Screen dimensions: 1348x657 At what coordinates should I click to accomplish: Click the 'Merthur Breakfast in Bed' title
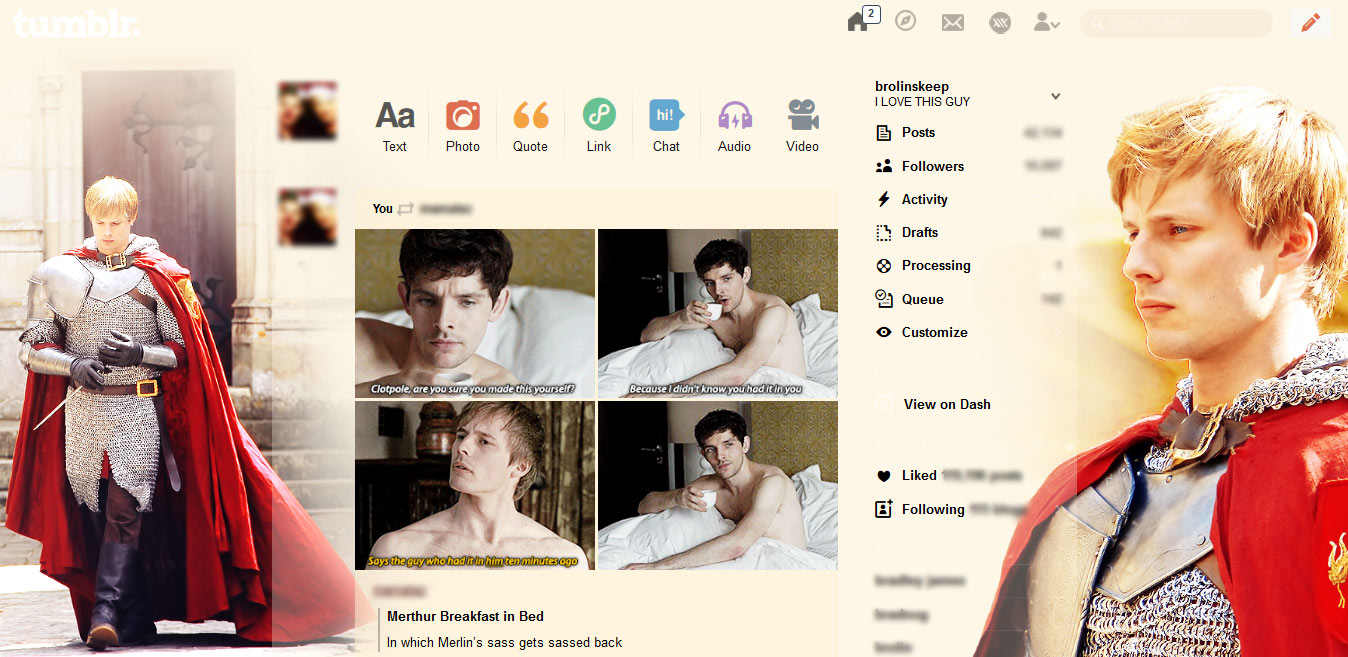pyautogui.click(x=465, y=616)
